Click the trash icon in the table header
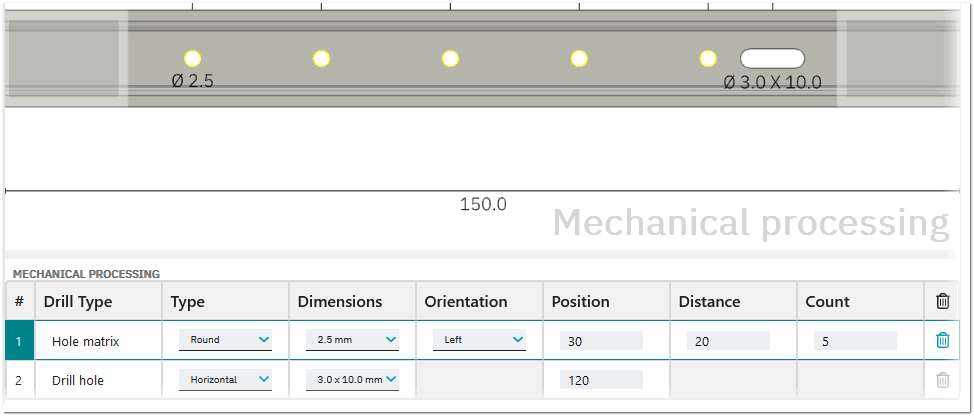The width and height of the screenshot is (974, 416). click(x=942, y=301)
